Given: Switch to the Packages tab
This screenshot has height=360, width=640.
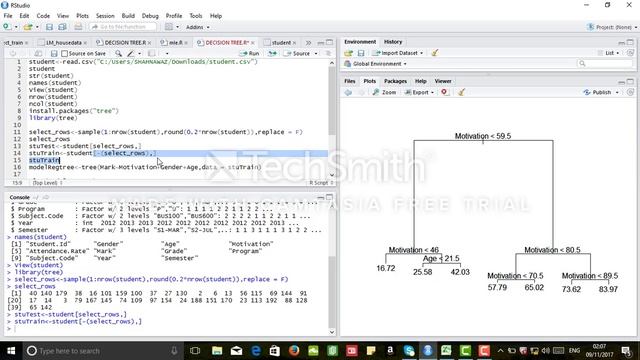Looking at the screenshot, I should 396,81.
